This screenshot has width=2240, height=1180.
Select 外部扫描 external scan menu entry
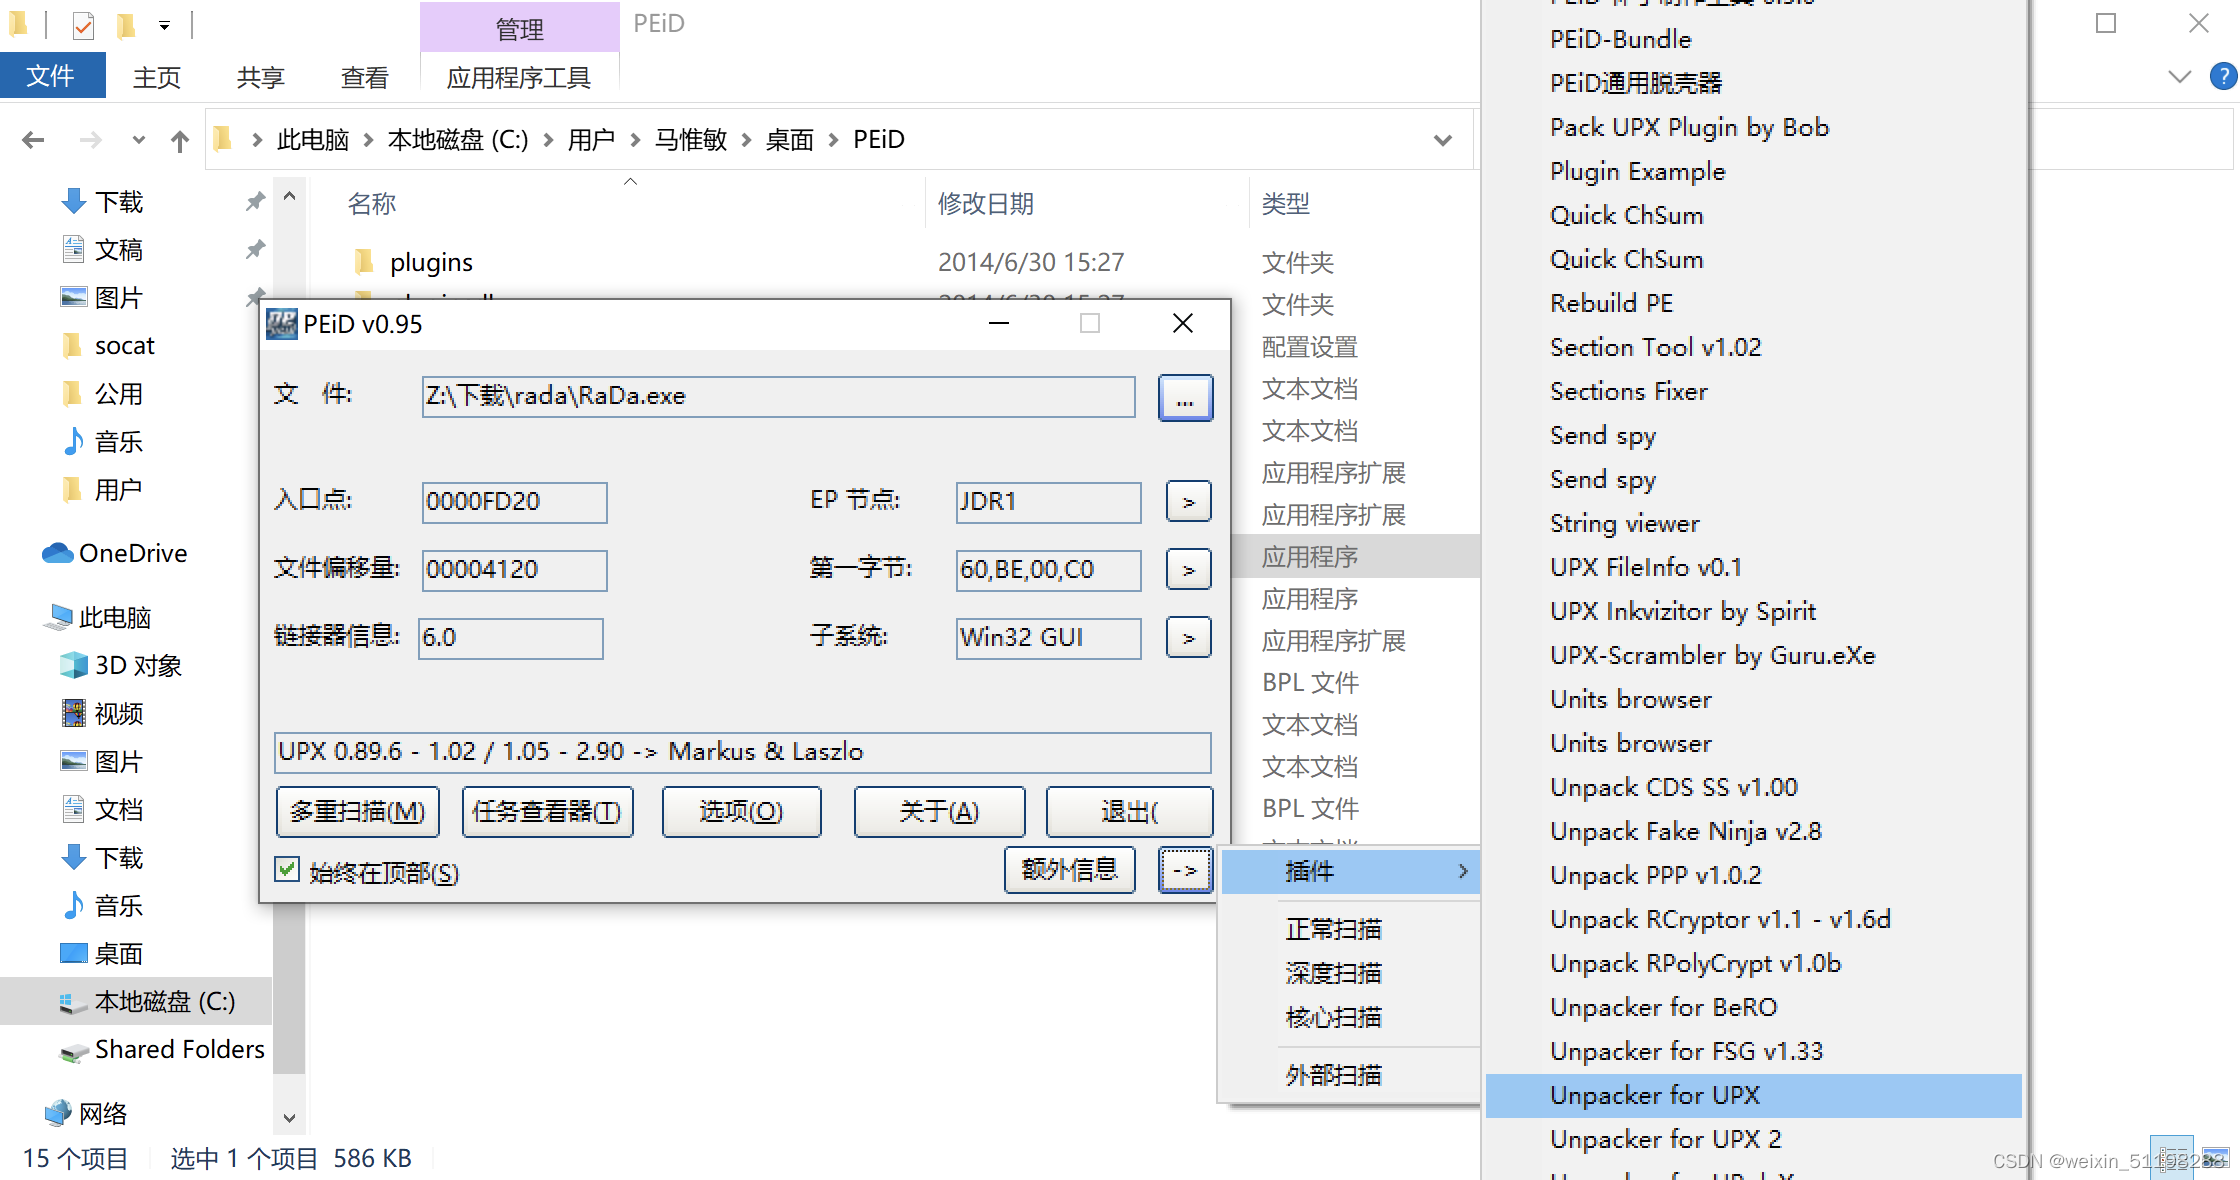tap(1333, 1075)
